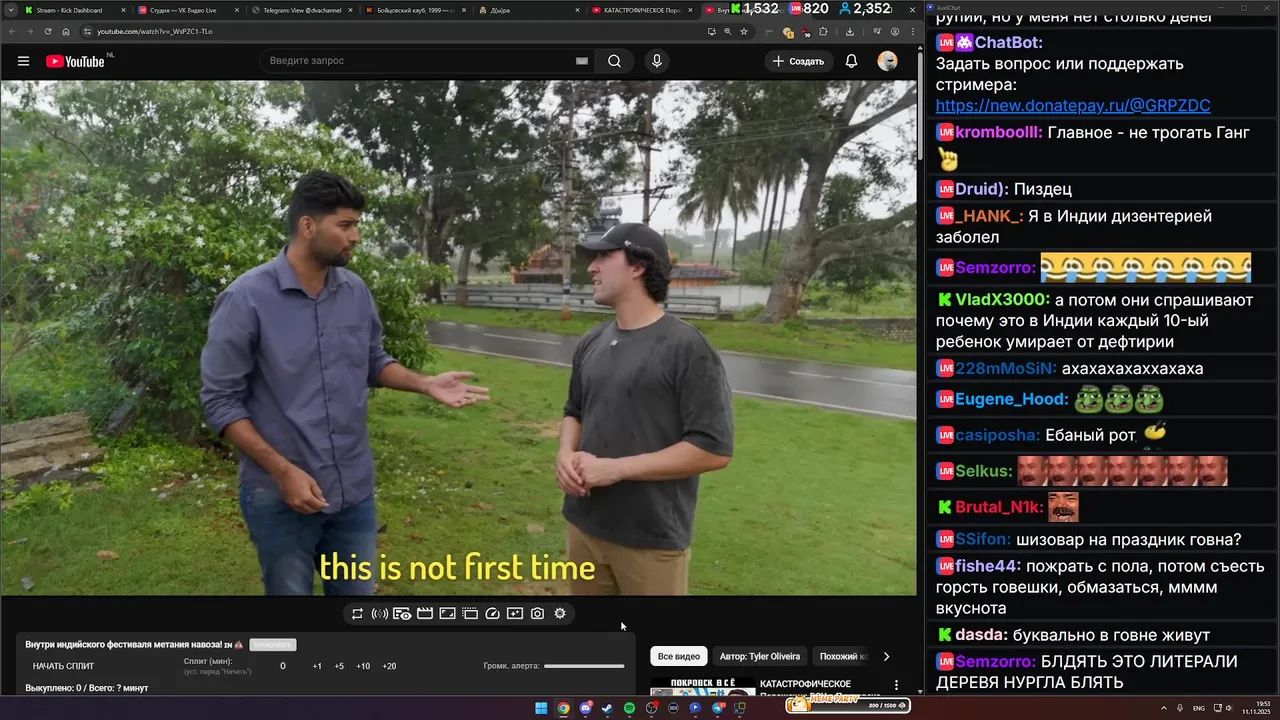Image resolution: width=1280 pixels, height=720 pixels.
Task: Add +1 minute to split
Action: pyautogui.click(x=317, y=666)
